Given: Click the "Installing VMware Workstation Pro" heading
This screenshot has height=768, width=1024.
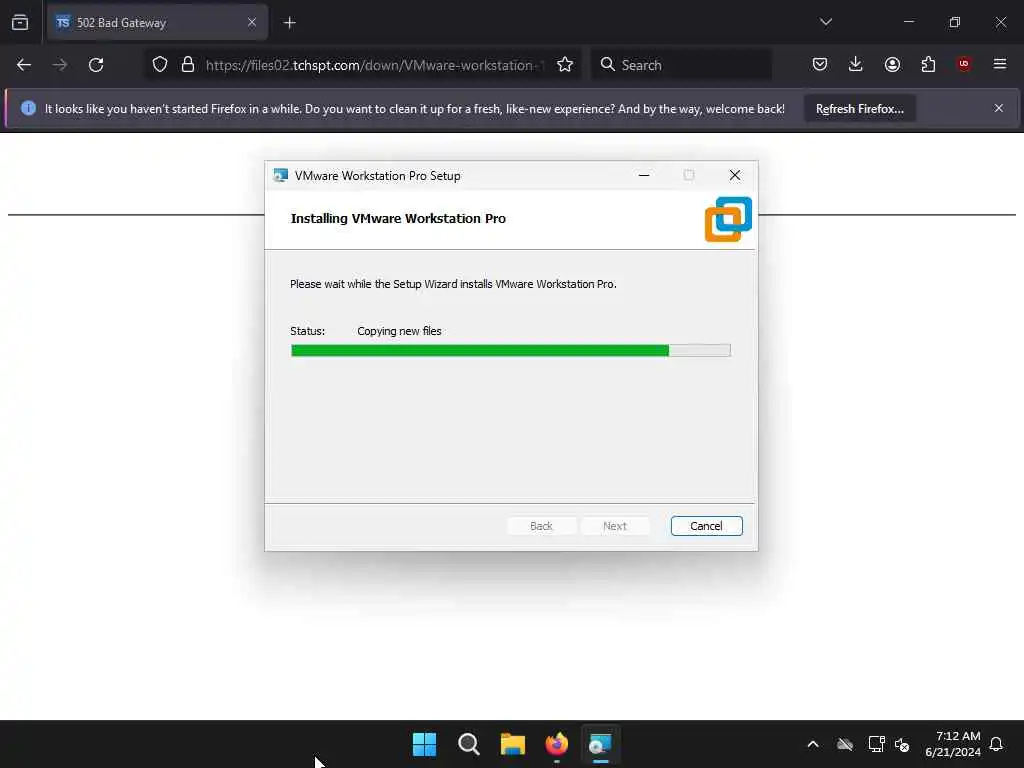Looking at the screenshot, I should (x=398, y=219).
